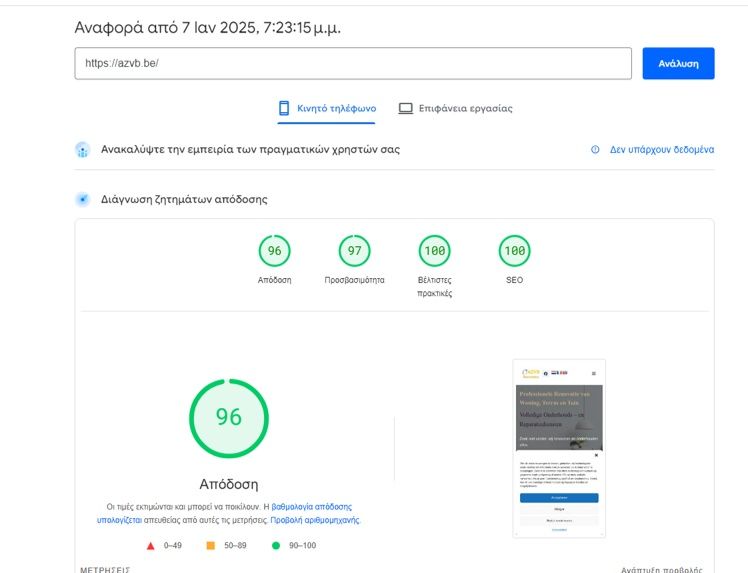The width and height of the screenshot is (748, 573).
Task: Click the performance diagnosis icon
Action: 83,199
